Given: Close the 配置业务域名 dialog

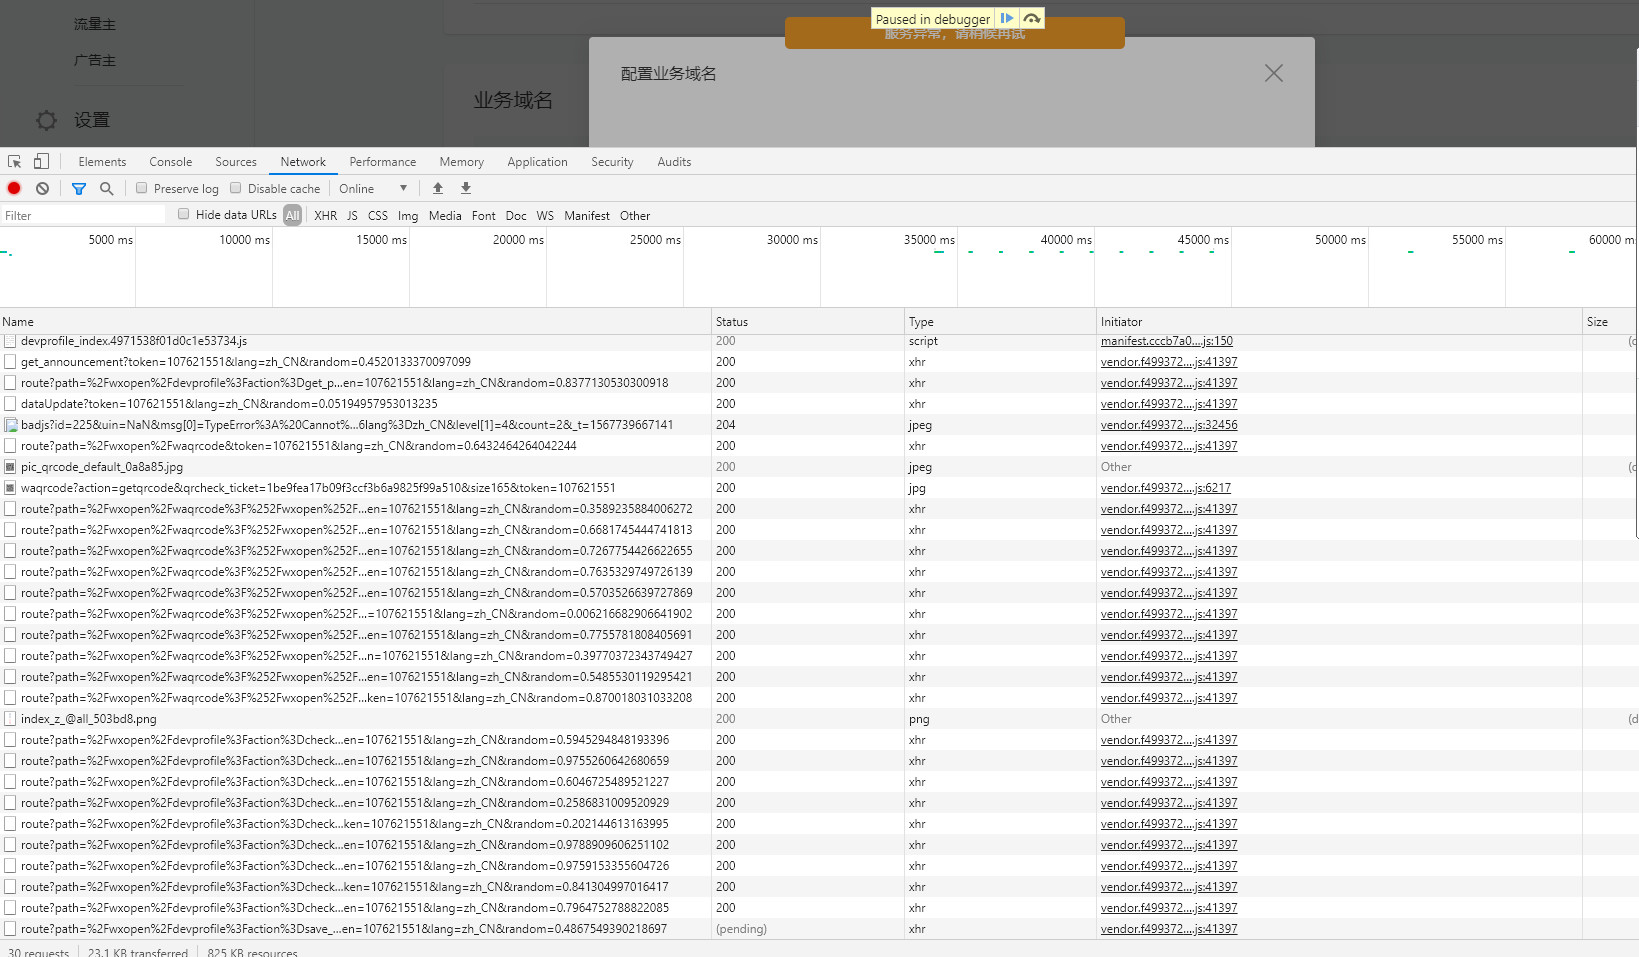Looking at the screenshot, I should click(x=1273, y=73).
